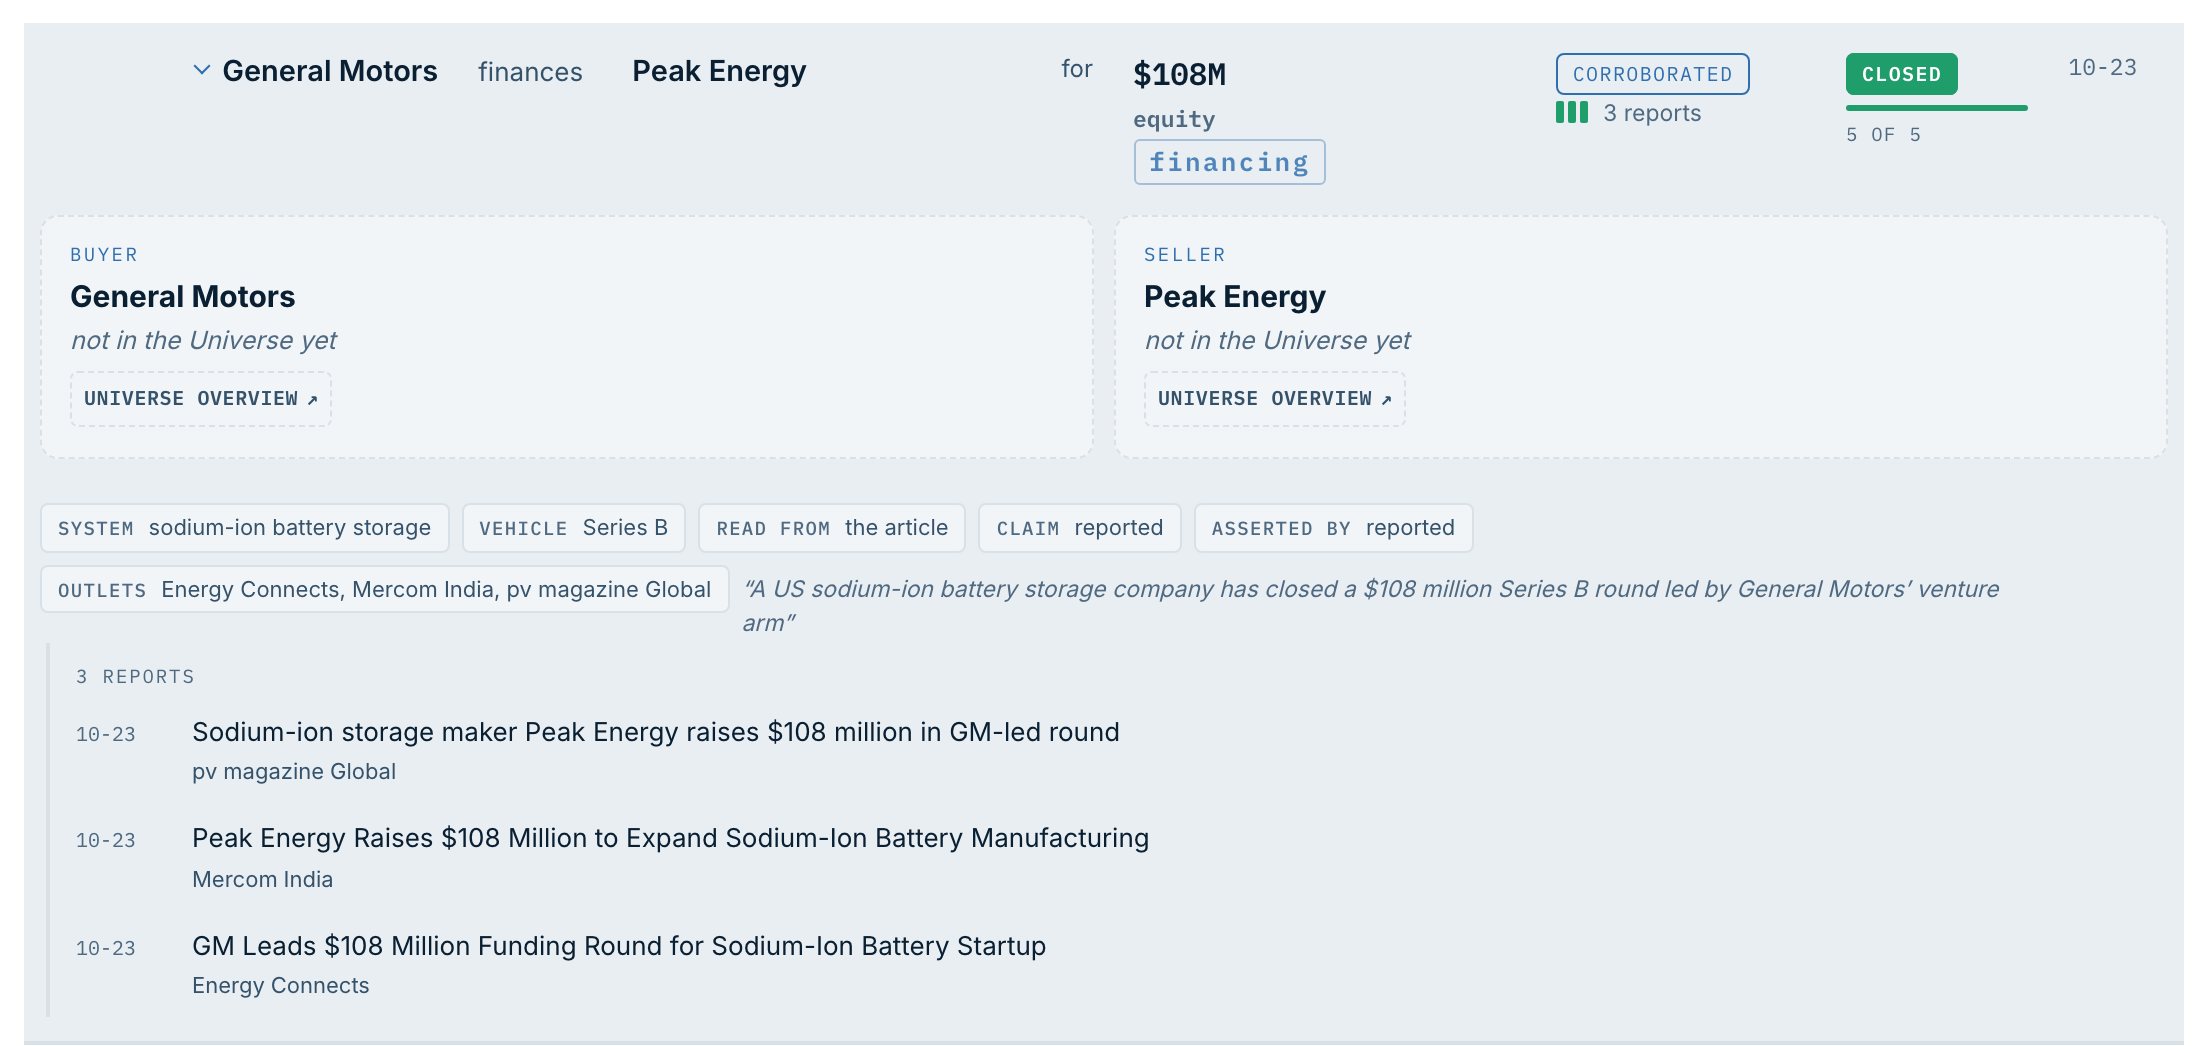The height and width of the screenshot is (1046, 2208).
Task: Click the CORROBORATED status badge
Action: click(1652, 74)
